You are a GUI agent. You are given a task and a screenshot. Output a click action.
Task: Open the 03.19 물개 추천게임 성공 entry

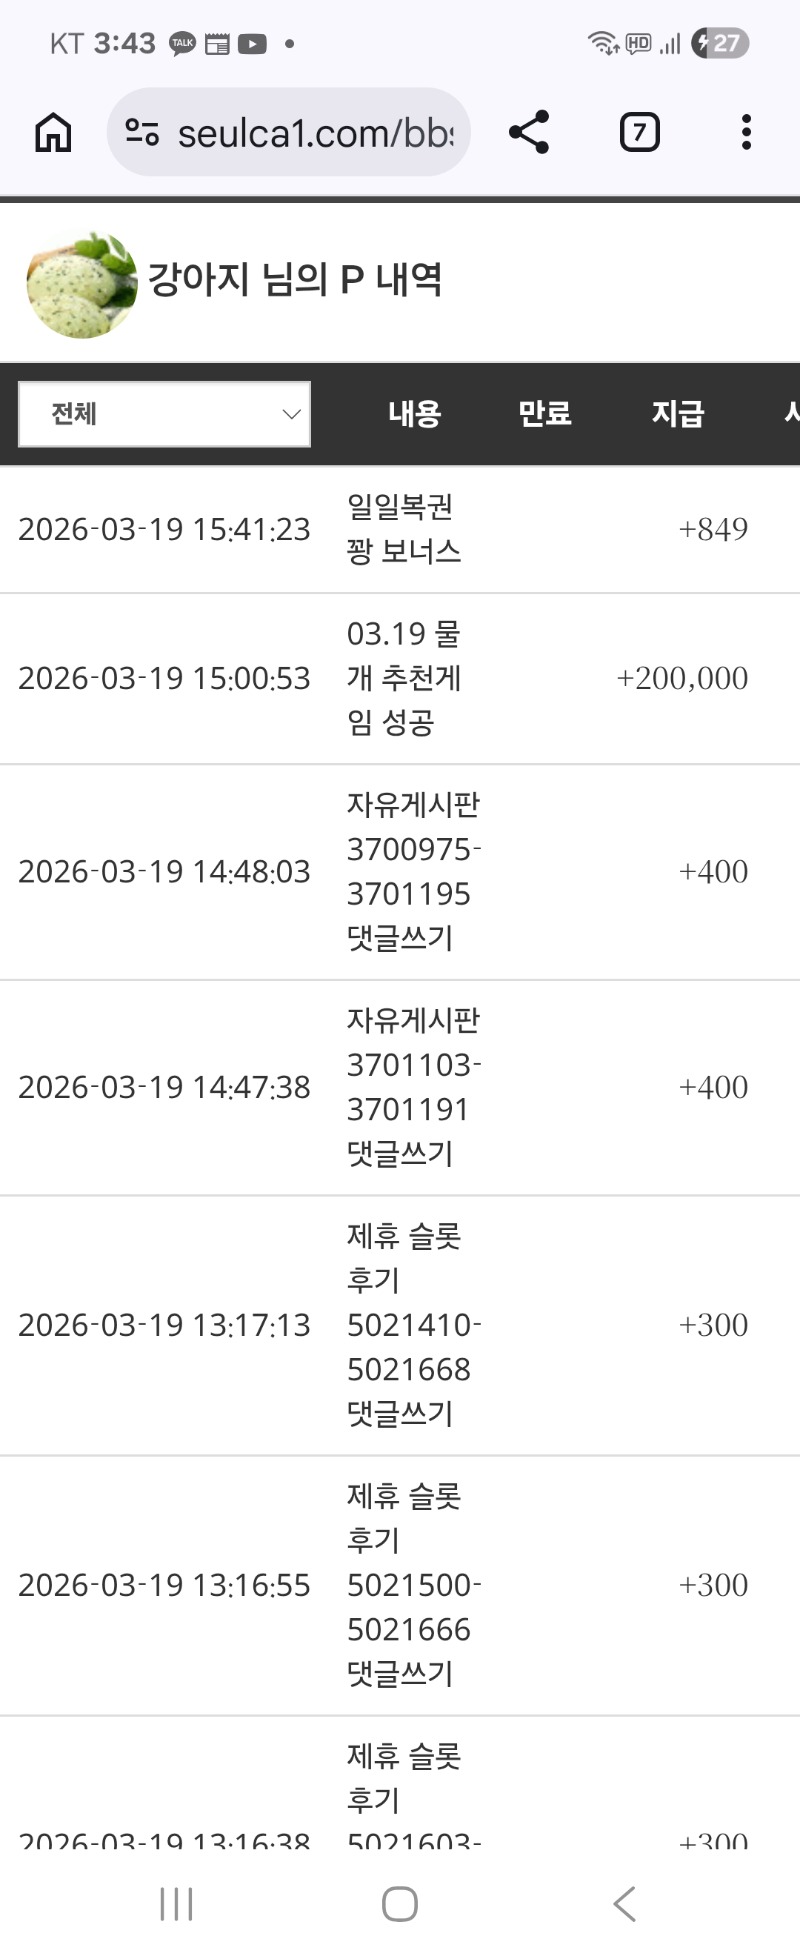tap(404, 678)
